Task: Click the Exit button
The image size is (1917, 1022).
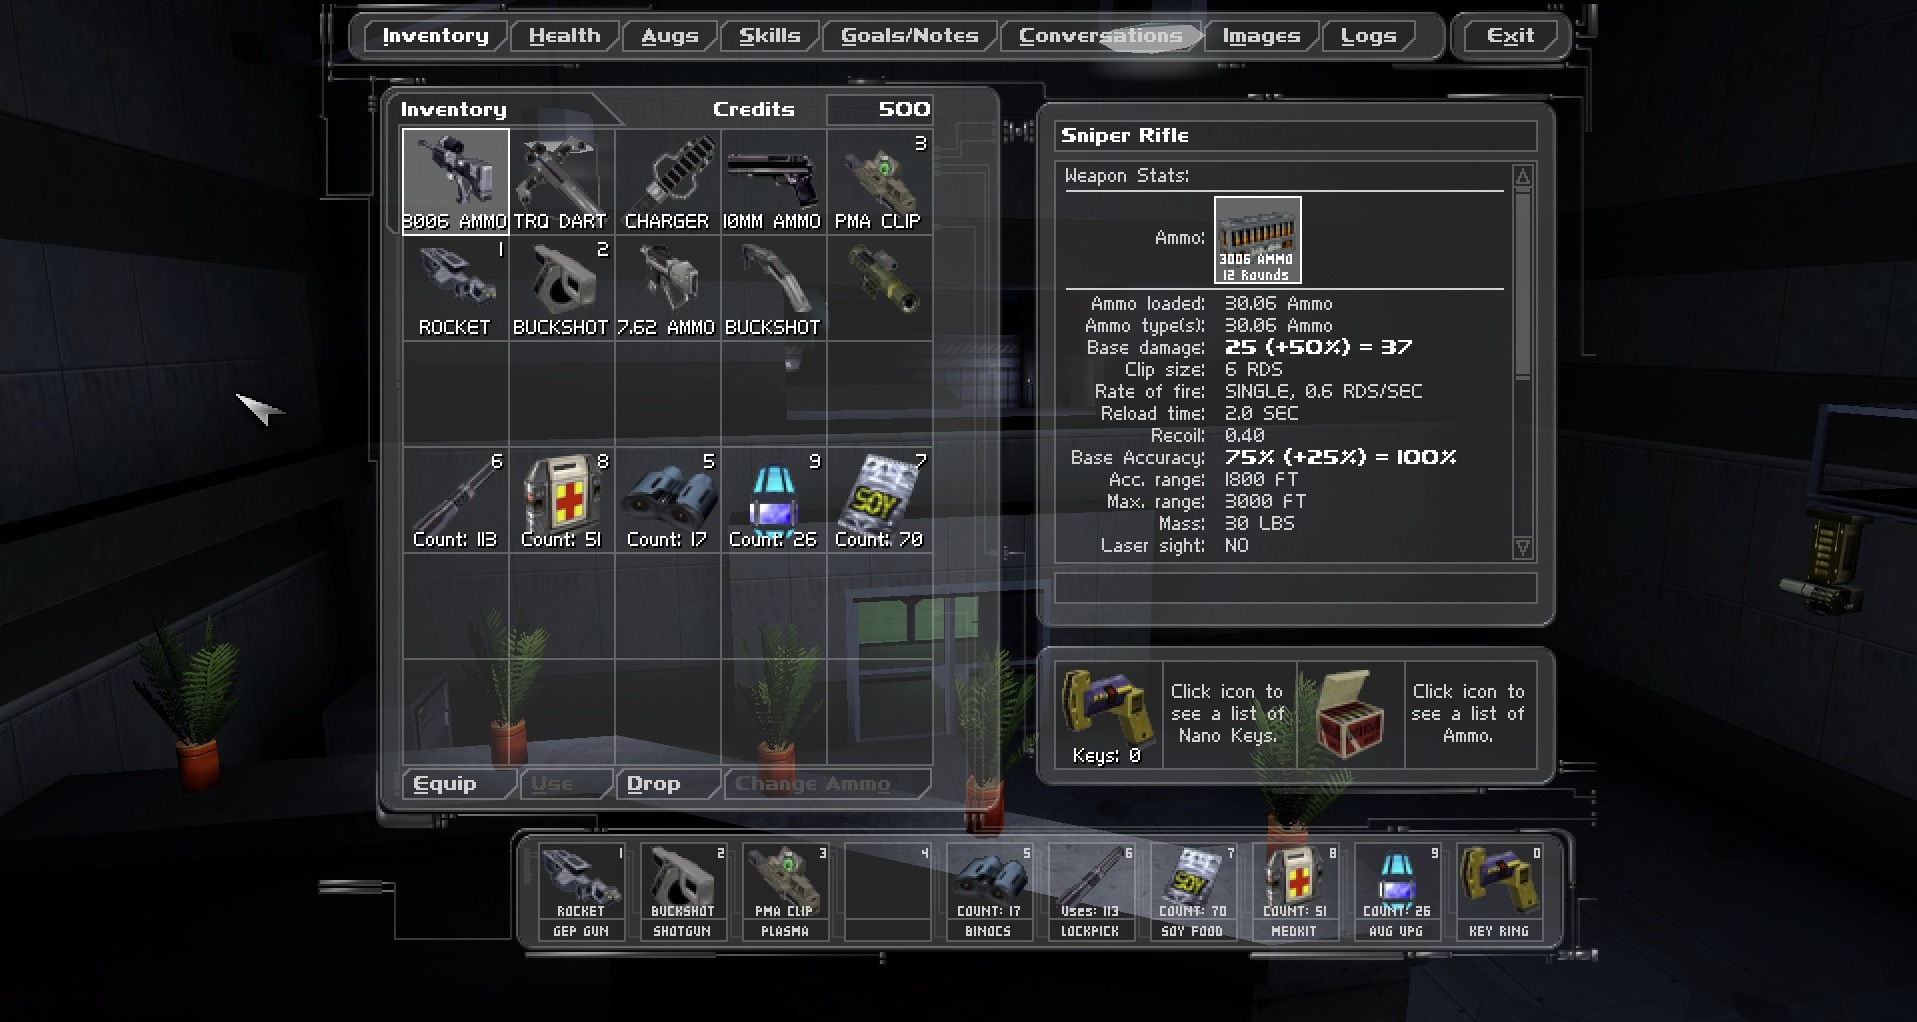Action: point(1509,36)
